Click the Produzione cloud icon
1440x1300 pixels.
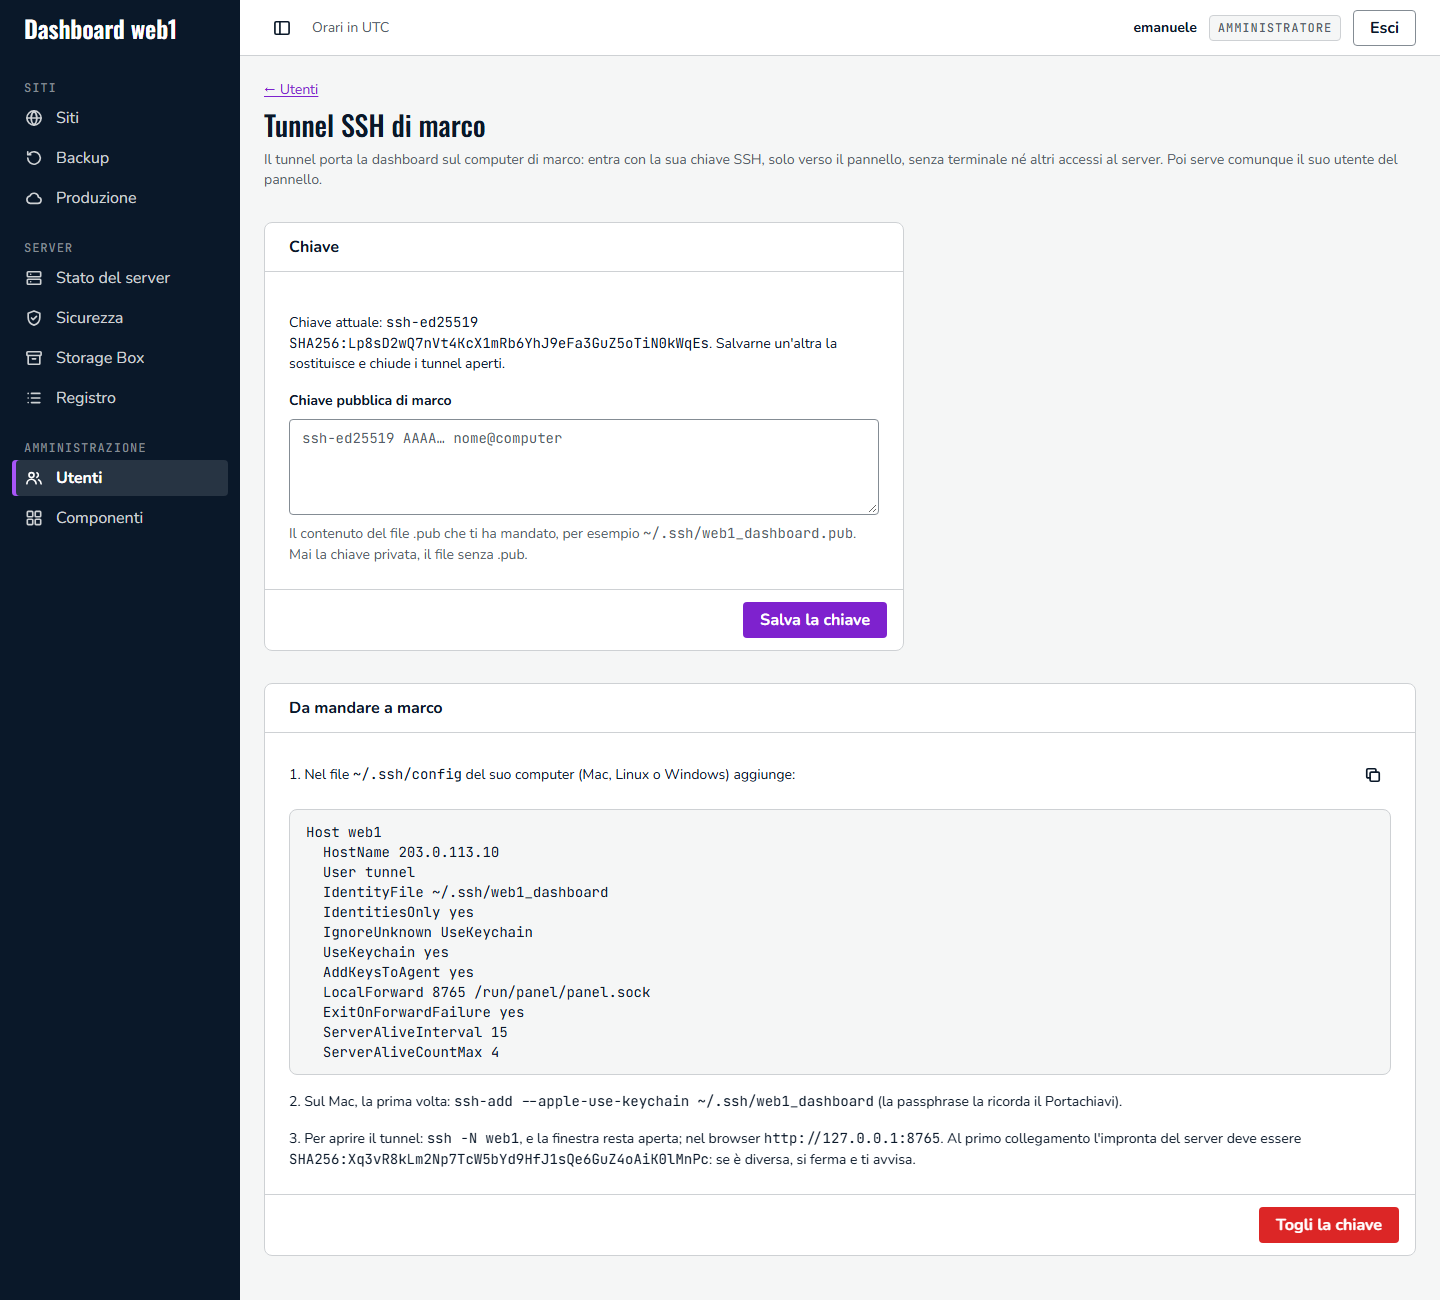pyautogui.click(x=34, y=198)
